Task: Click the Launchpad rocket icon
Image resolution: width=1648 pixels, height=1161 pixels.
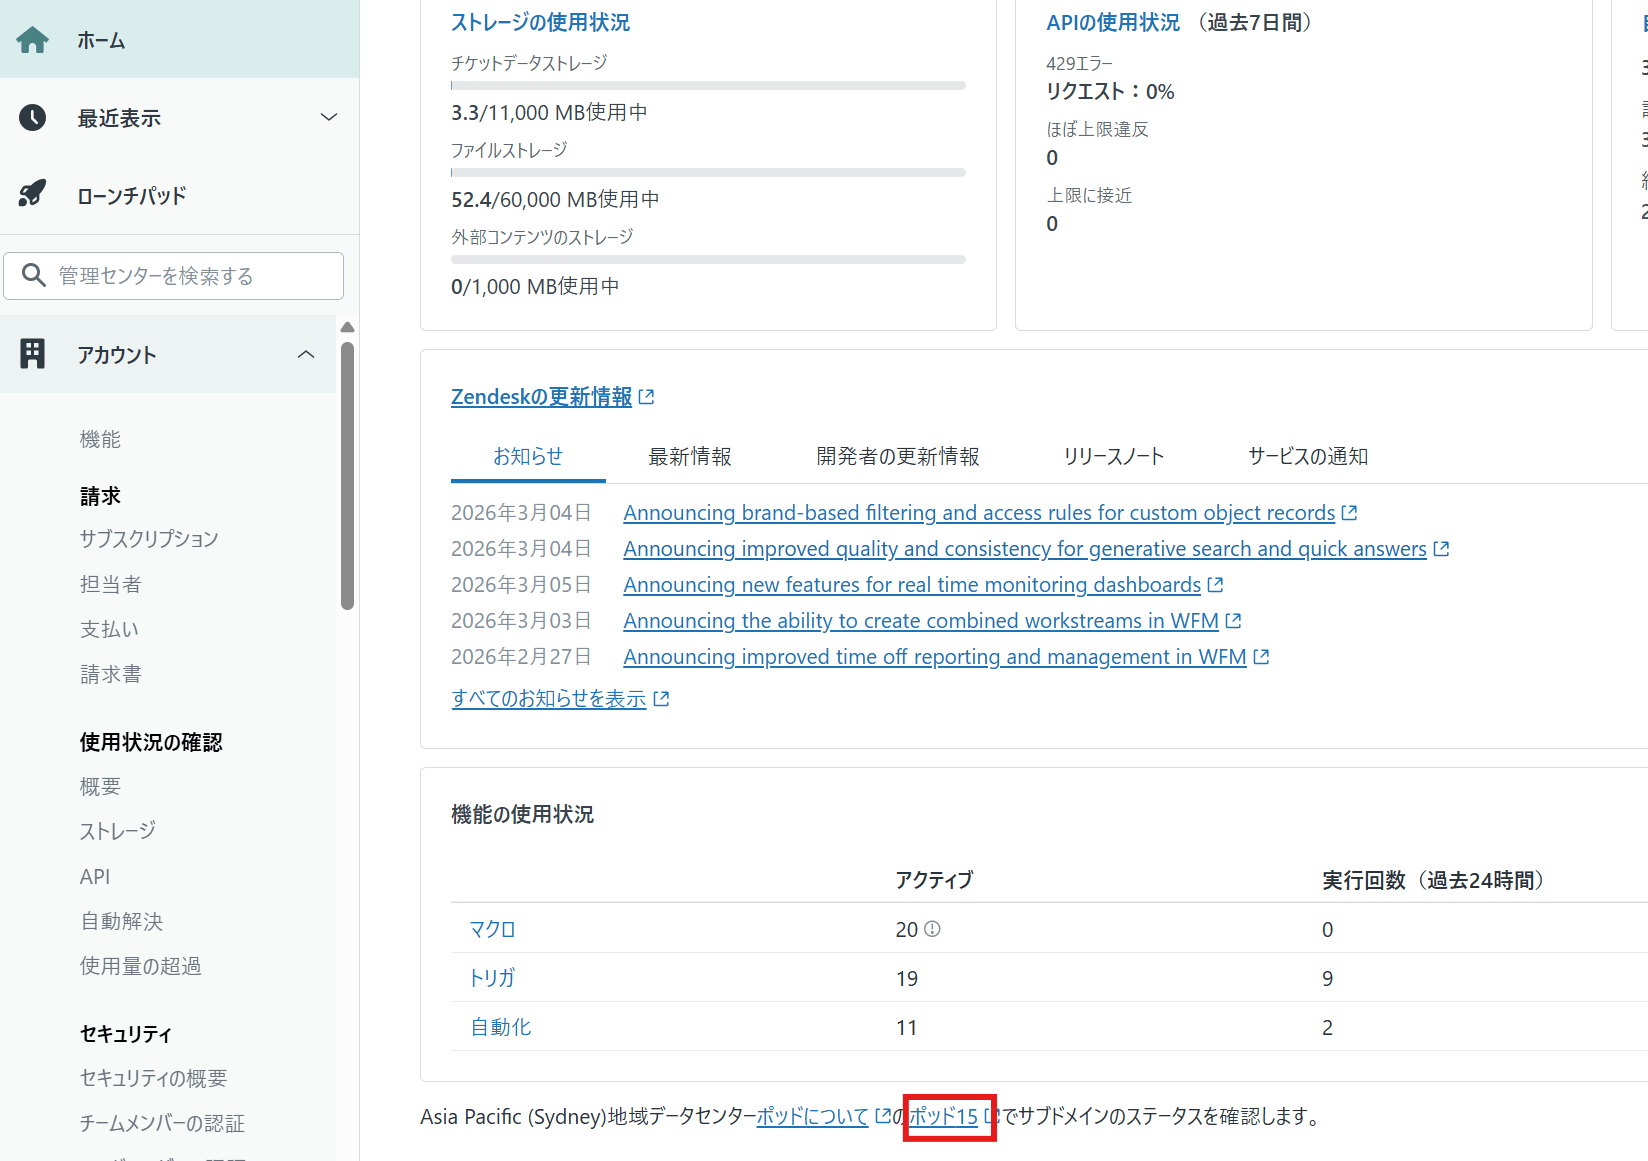Action: coord(32,194)
